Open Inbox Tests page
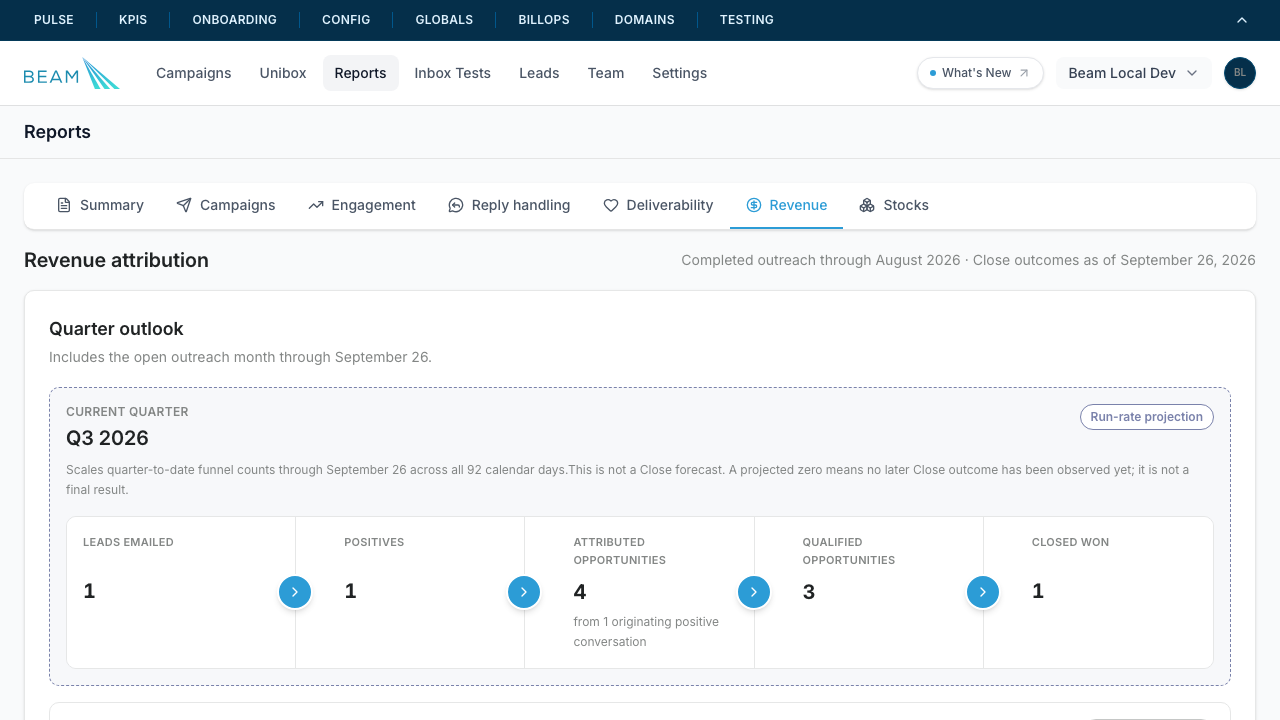This screenshot has height=720, width=1280. point(453,73)
